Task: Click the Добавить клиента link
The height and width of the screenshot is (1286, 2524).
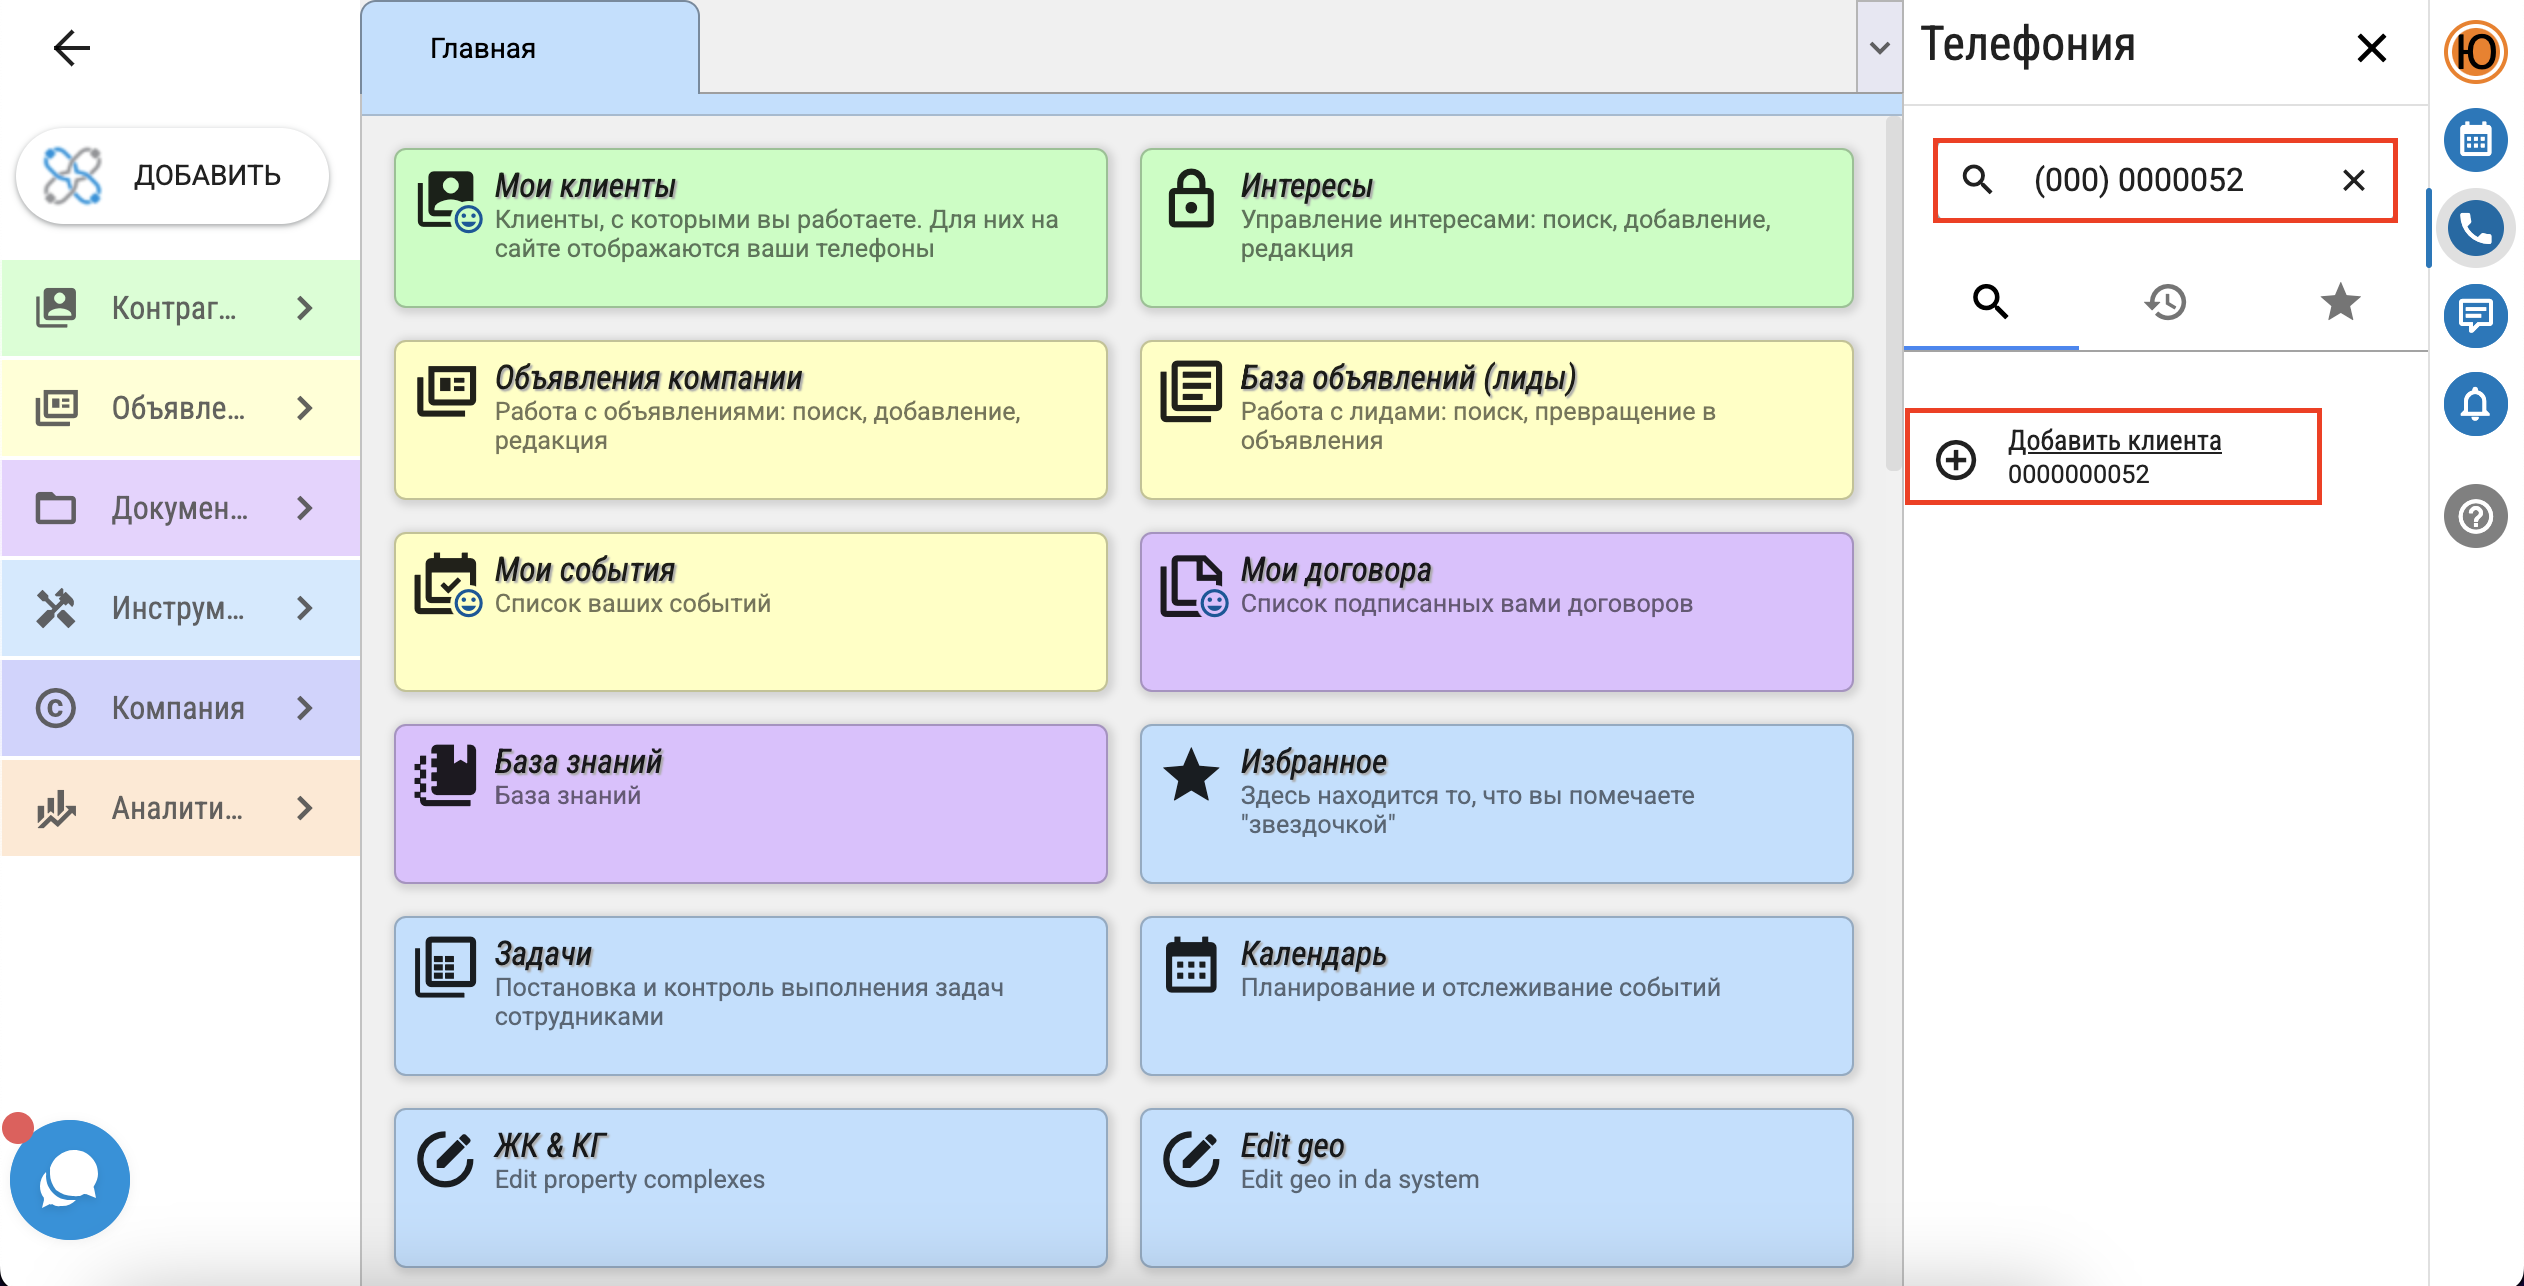Action: pos(2114,441)
